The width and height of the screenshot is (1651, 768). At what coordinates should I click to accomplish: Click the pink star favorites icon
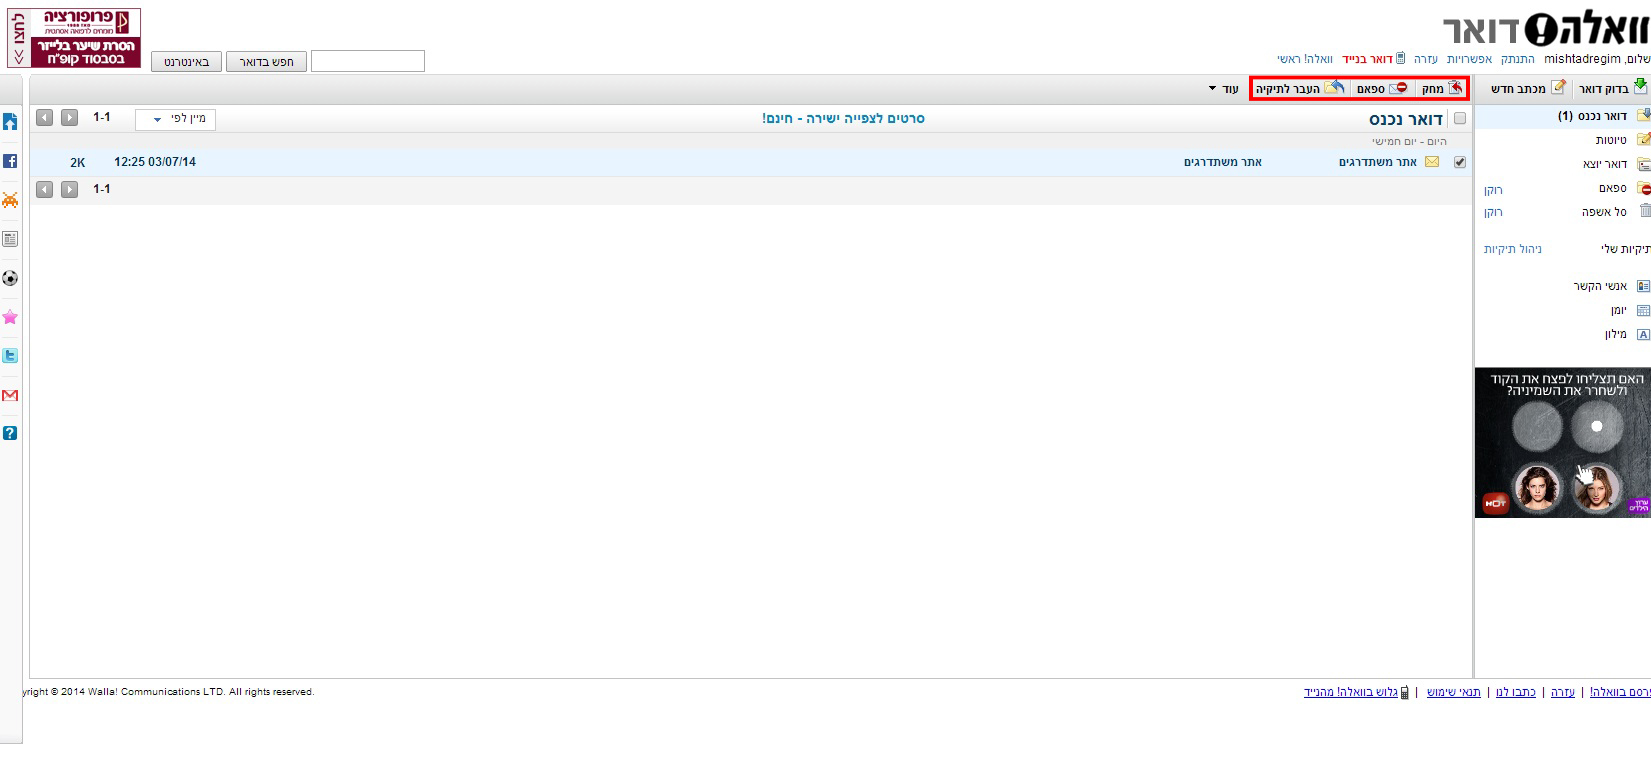tap(10, 317)
